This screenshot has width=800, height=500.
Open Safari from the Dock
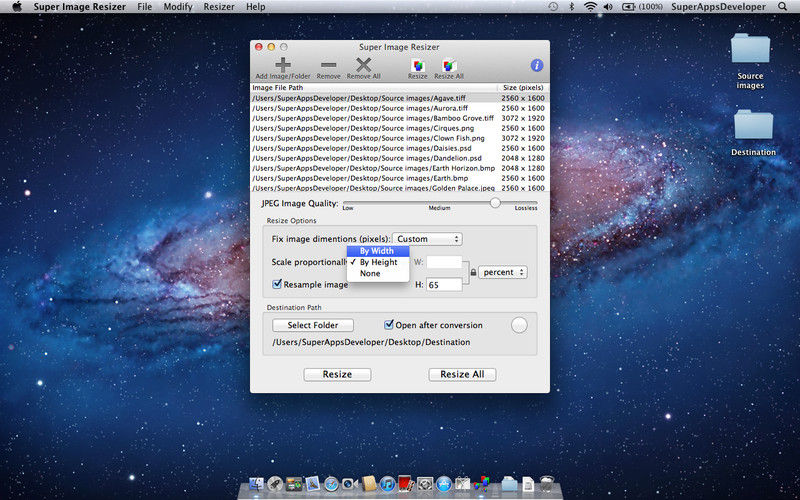[x=331, y=484]
